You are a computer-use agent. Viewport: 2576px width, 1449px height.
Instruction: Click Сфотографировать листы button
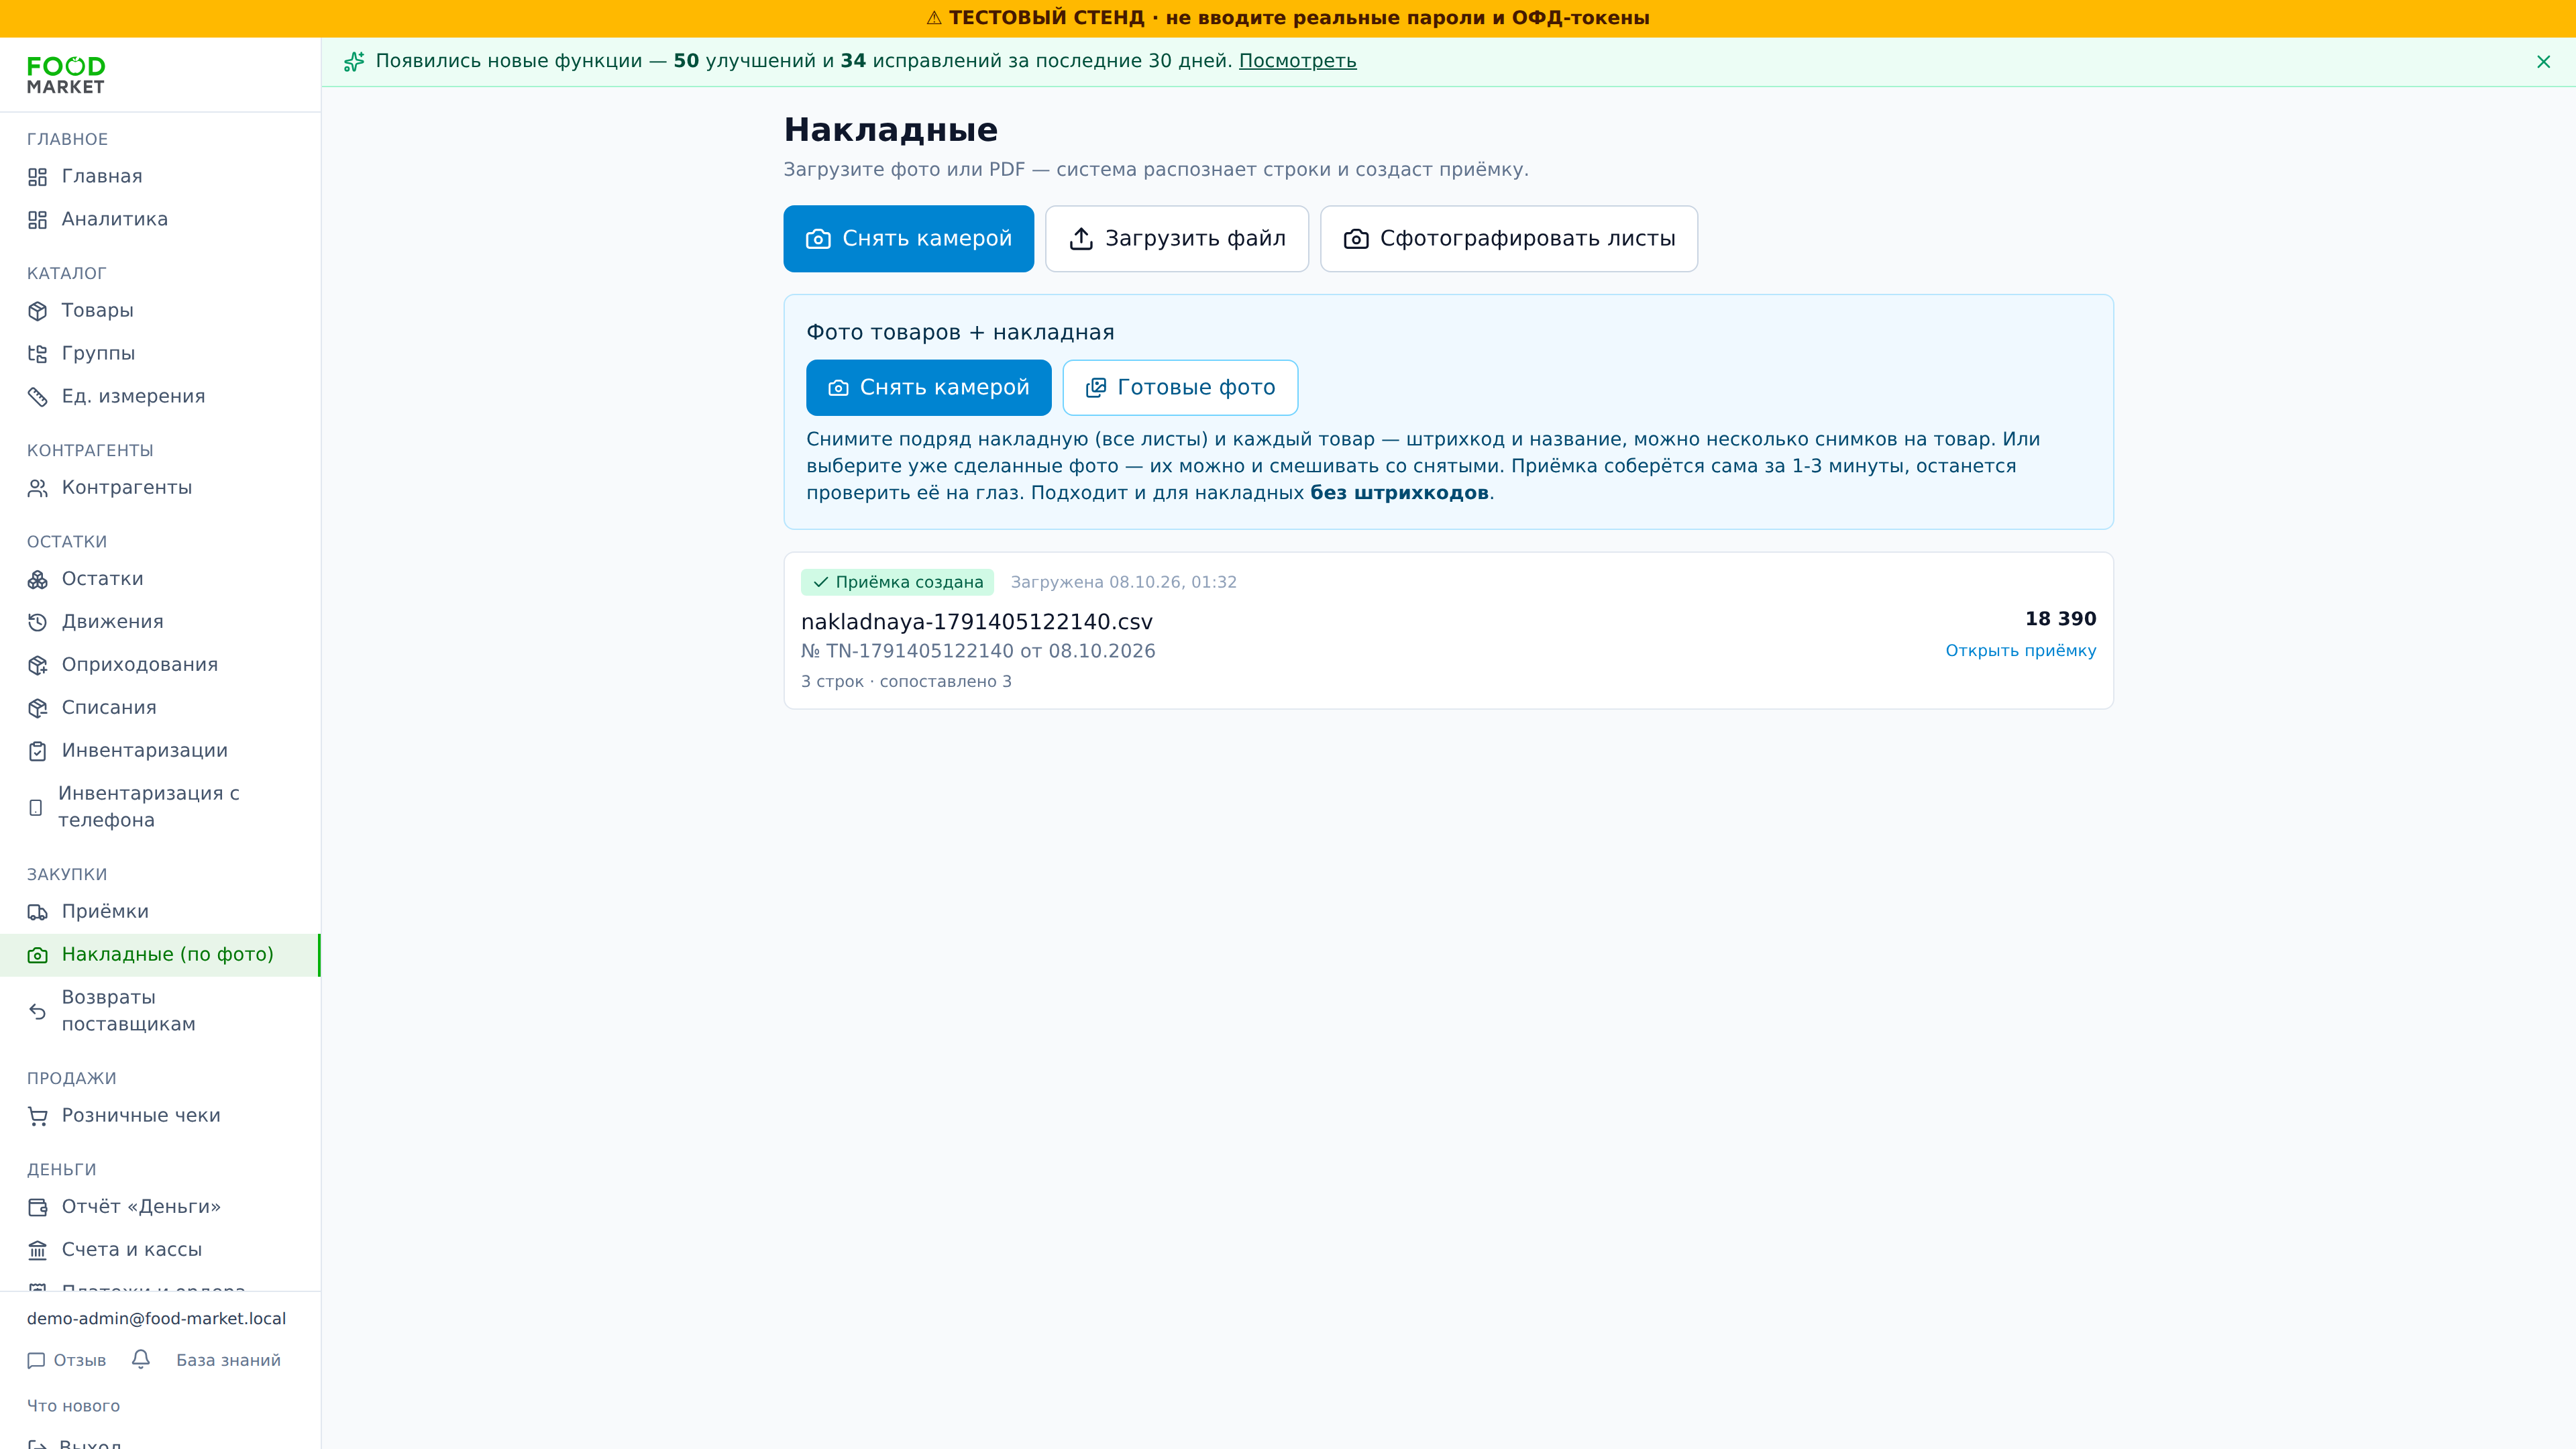[x=1509, y=239]
